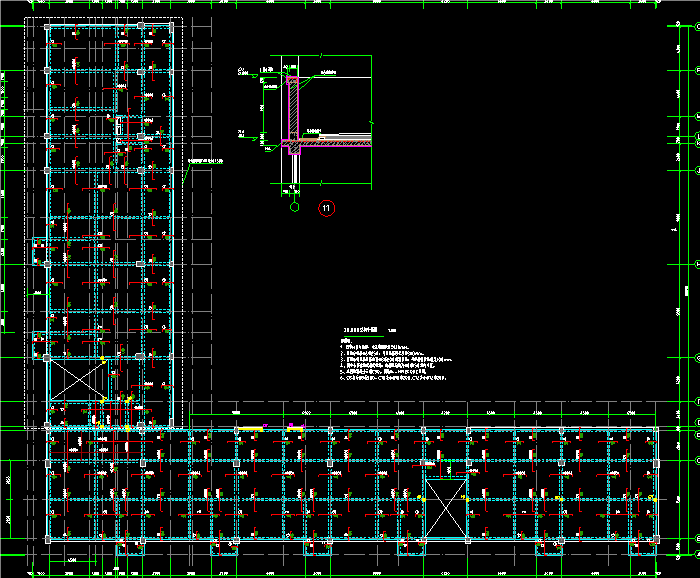Select the hatched floor slab in the section detail

[x=335, y=143]
